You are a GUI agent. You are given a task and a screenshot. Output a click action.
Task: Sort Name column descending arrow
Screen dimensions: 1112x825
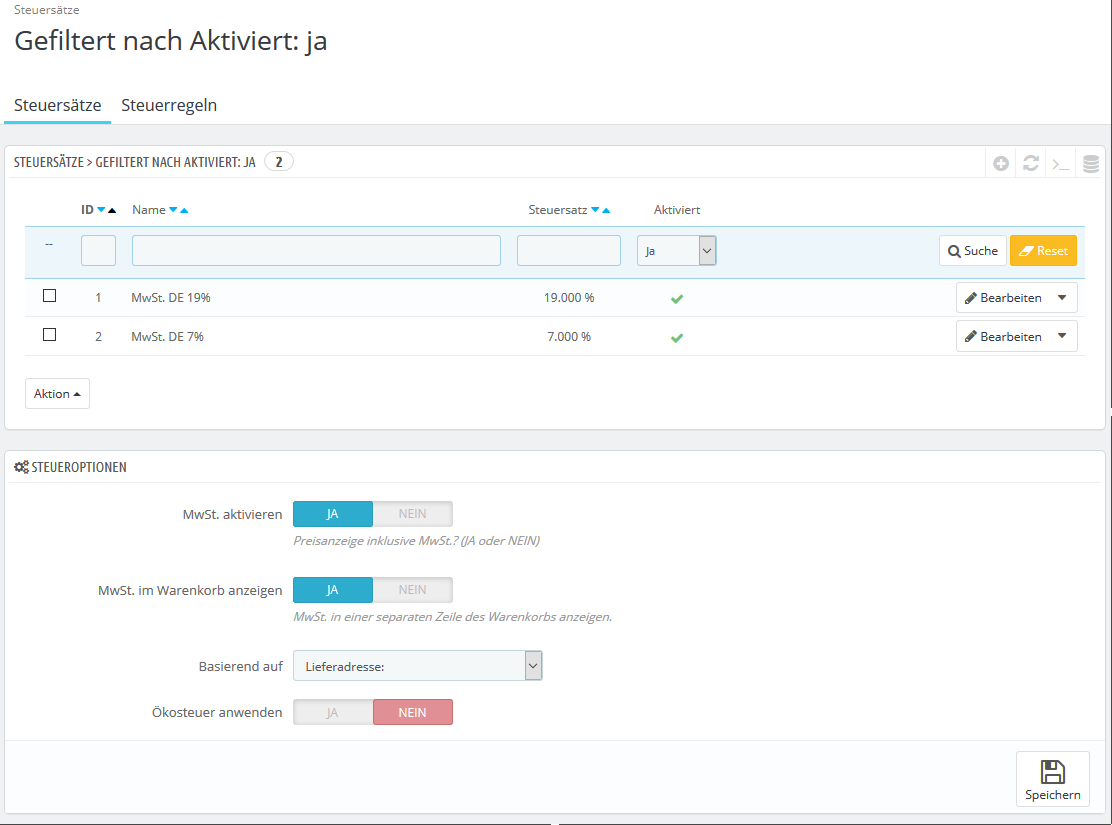(173, 210)
